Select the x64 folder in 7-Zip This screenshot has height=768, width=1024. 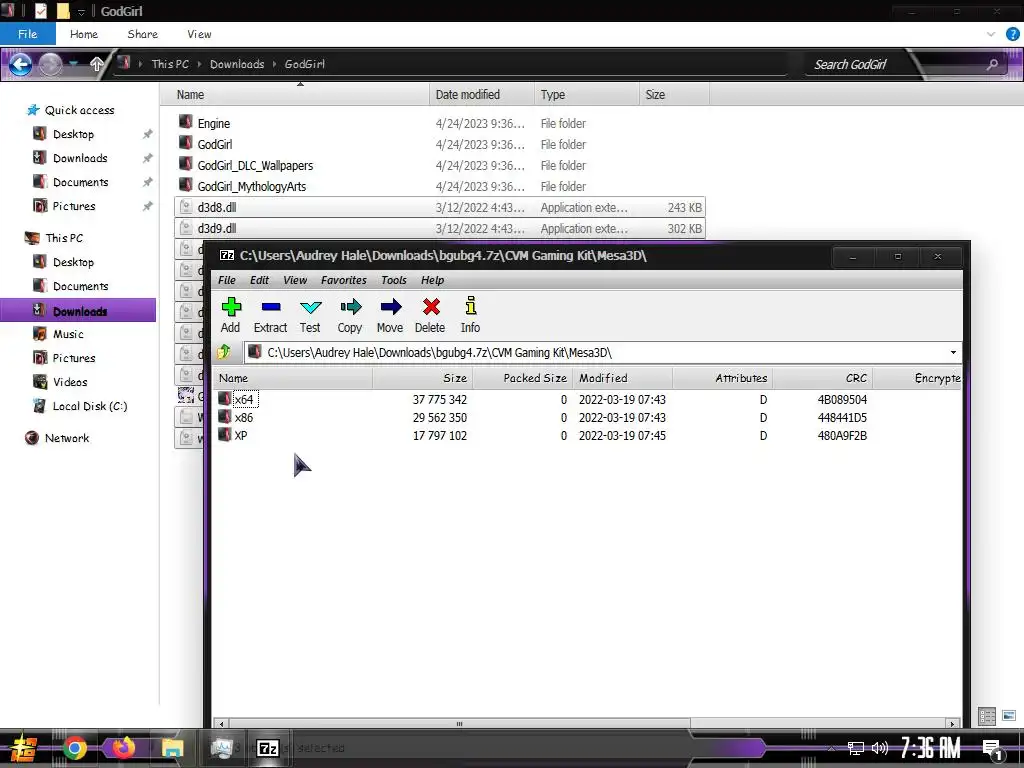[x=244, y=400]
